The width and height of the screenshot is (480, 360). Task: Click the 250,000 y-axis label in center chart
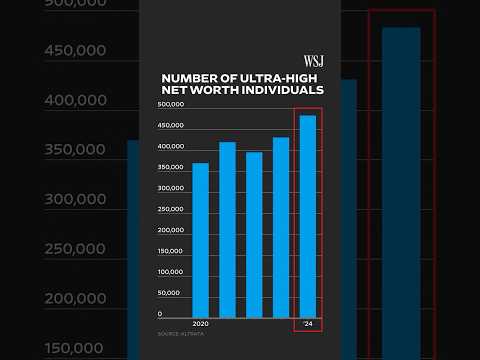click(170, 209)
